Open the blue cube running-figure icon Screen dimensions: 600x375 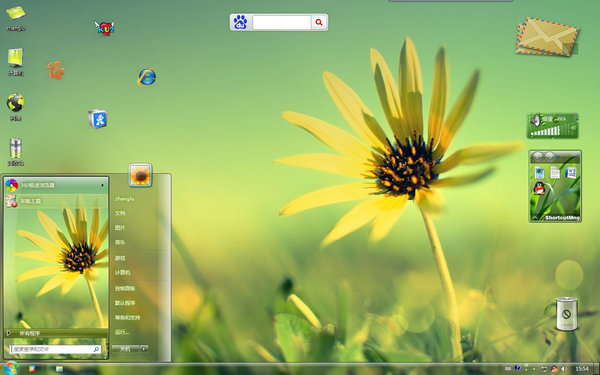98,119
